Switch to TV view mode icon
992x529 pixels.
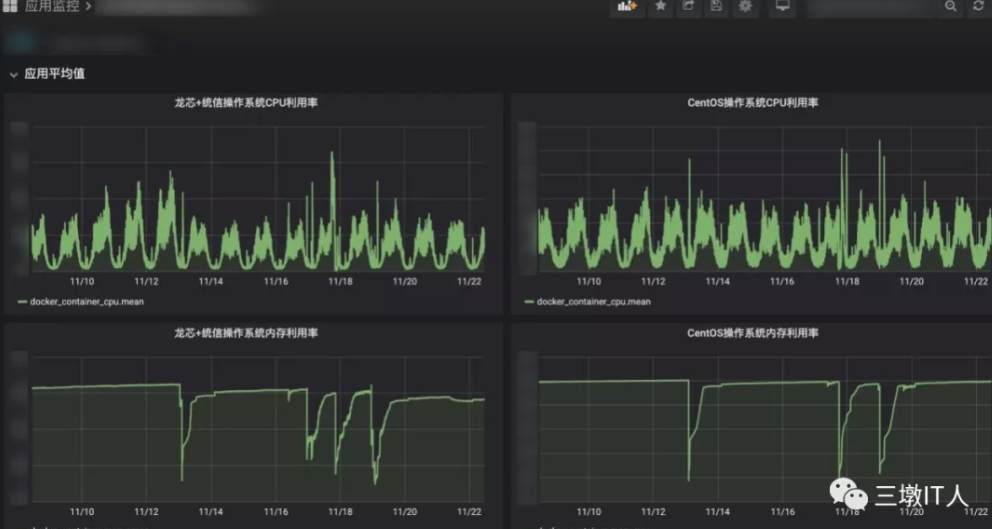[782, 7]
